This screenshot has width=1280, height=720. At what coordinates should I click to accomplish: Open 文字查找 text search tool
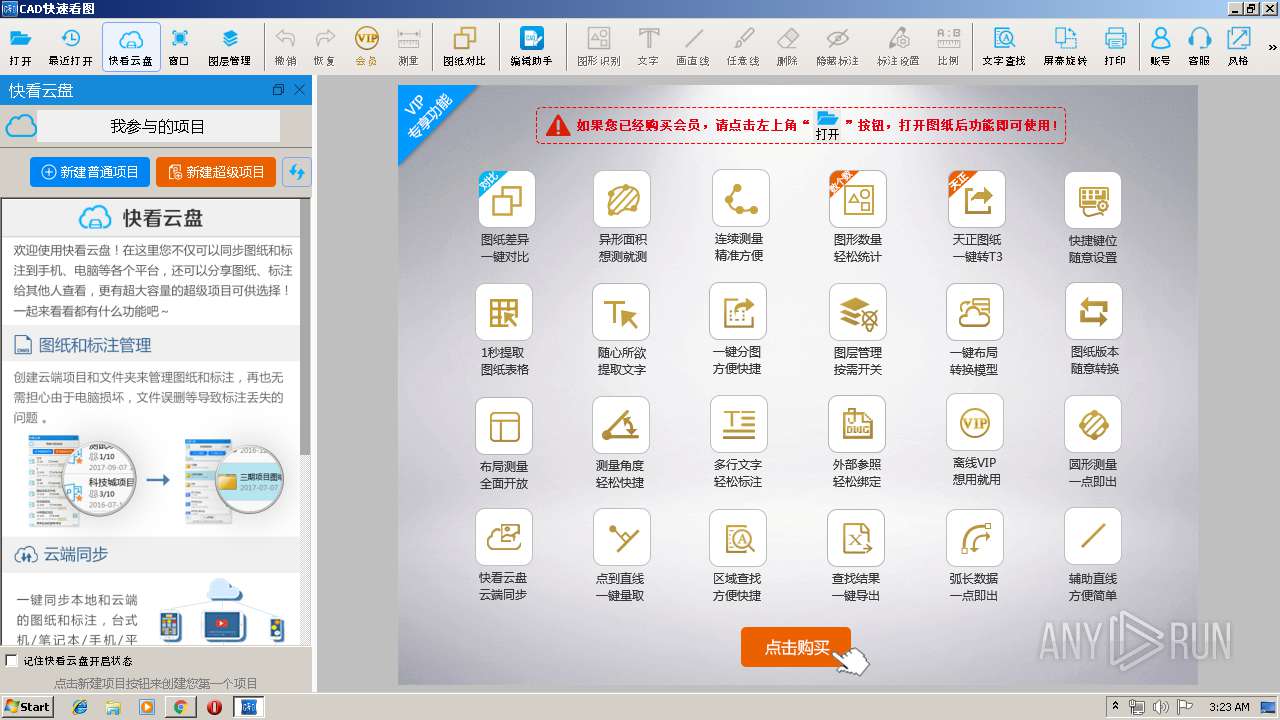click(x=1004, y=47)
